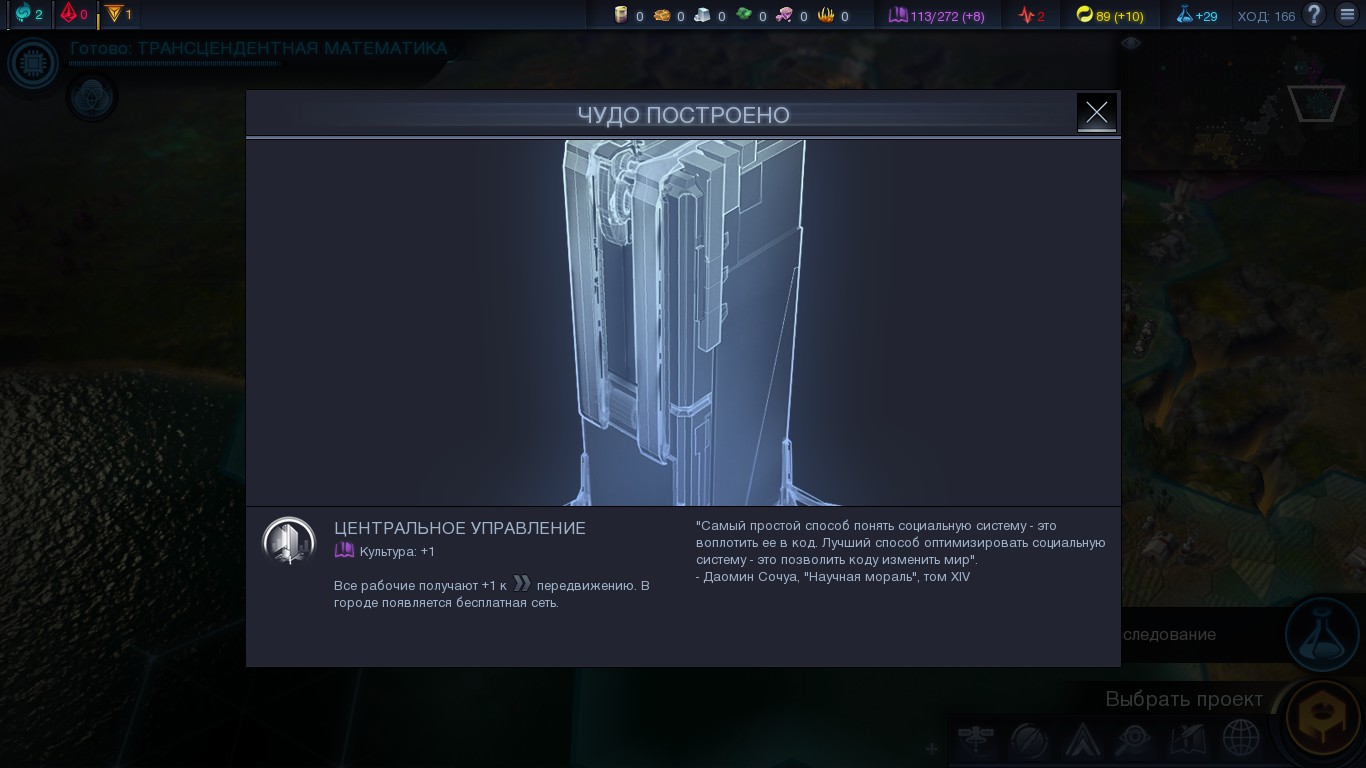Image resolution: width=1366 pixels, height=768 pixels.
Task: Click the gray titanium resource icon
Action: click(x=702, y=15)
